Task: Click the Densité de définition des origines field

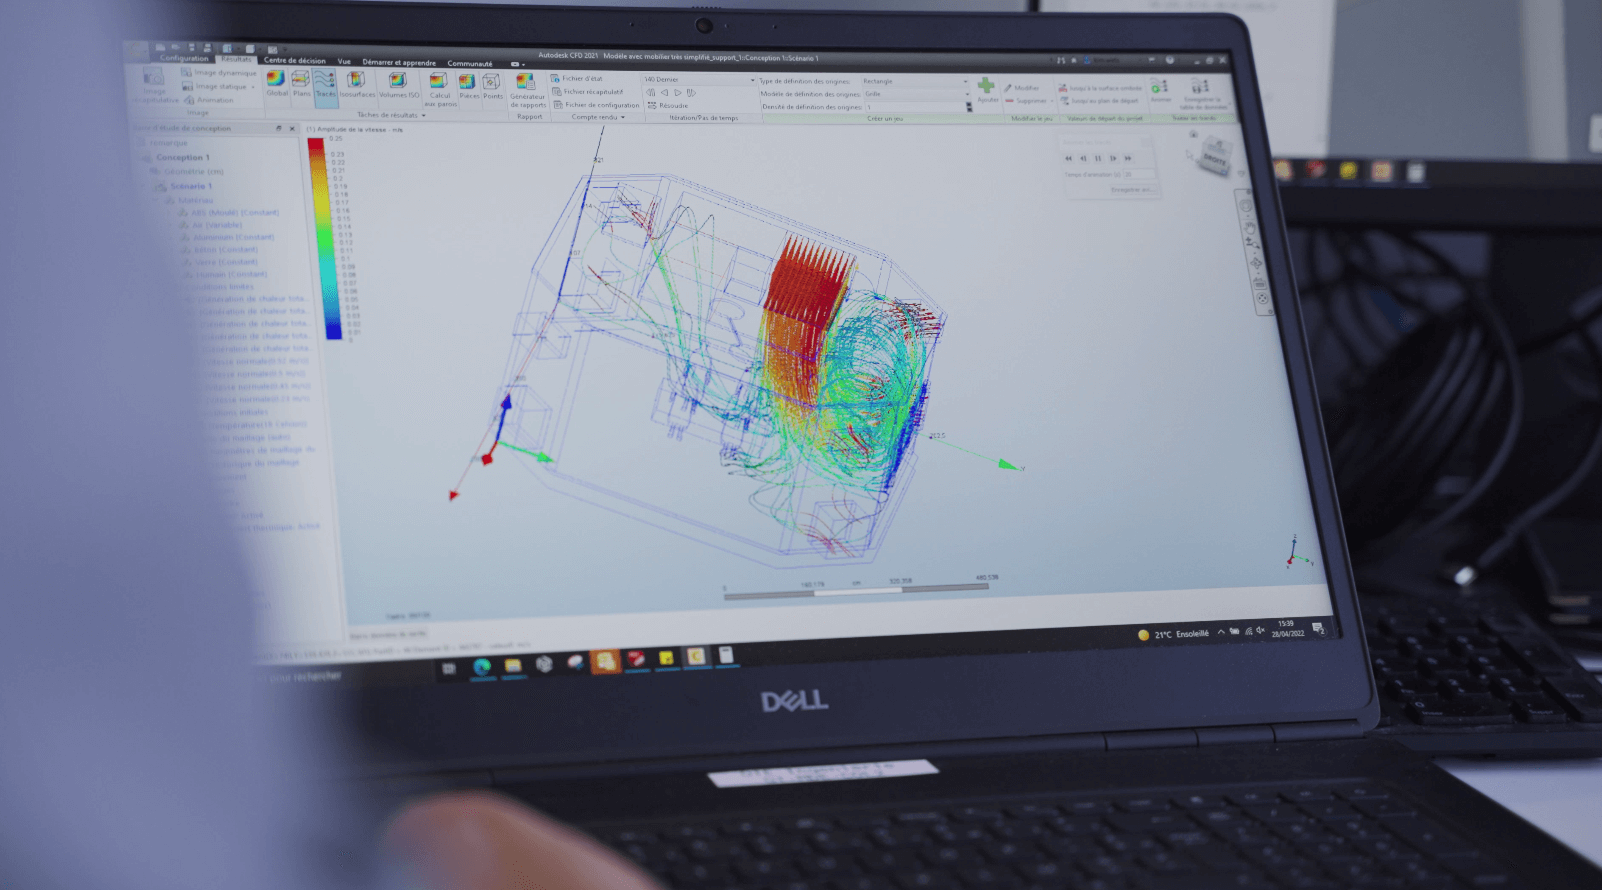Action: point(917,107)
